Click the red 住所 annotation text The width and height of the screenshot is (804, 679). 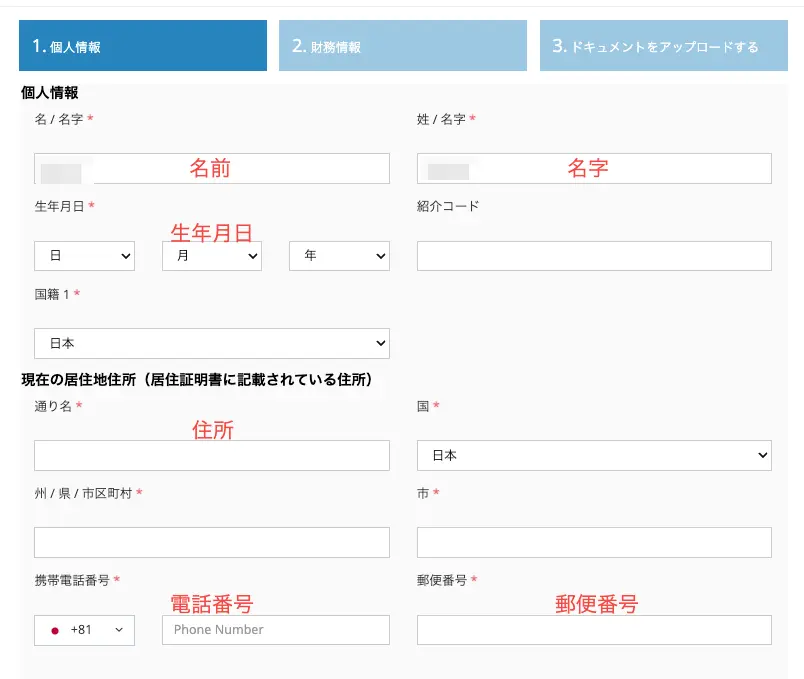pos(211,430)
